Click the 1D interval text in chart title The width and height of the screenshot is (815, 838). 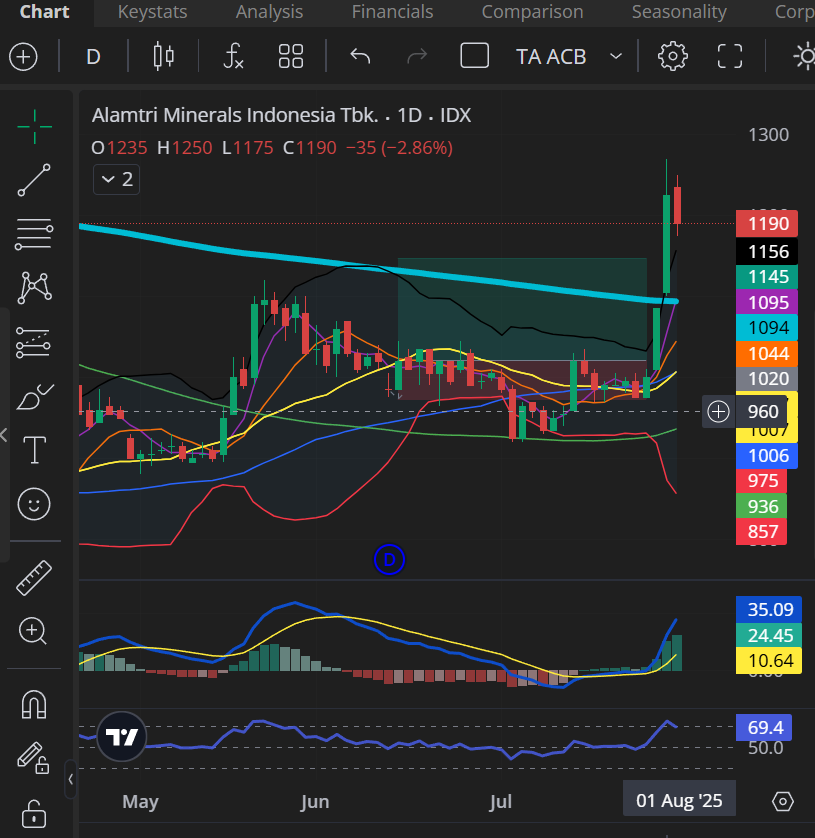410,115
